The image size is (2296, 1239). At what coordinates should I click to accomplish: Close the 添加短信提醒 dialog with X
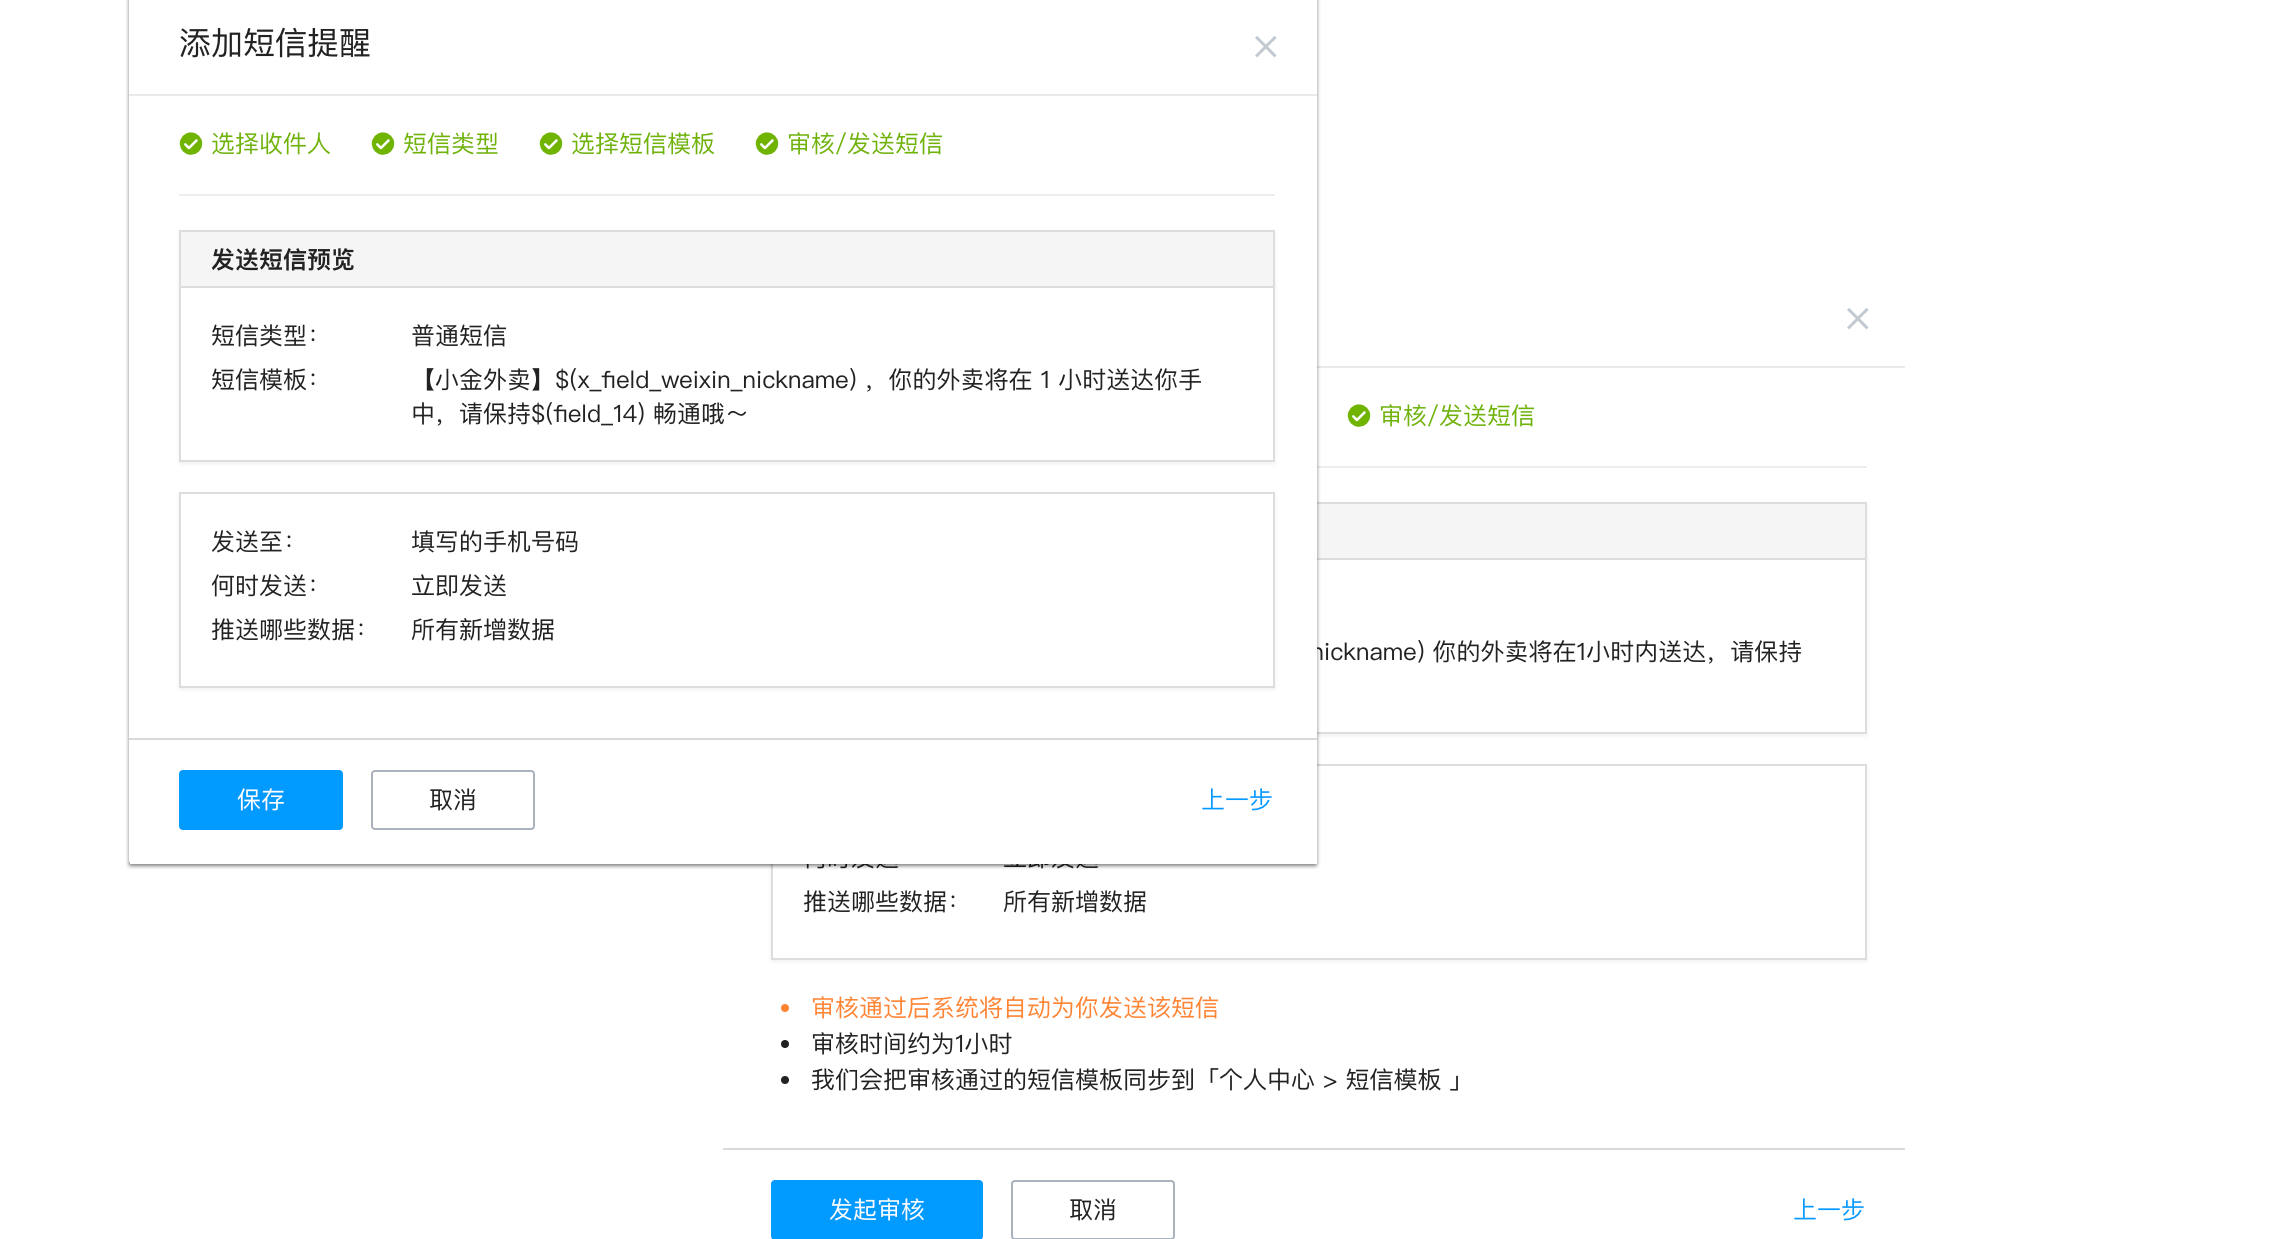pos(1265,47)
